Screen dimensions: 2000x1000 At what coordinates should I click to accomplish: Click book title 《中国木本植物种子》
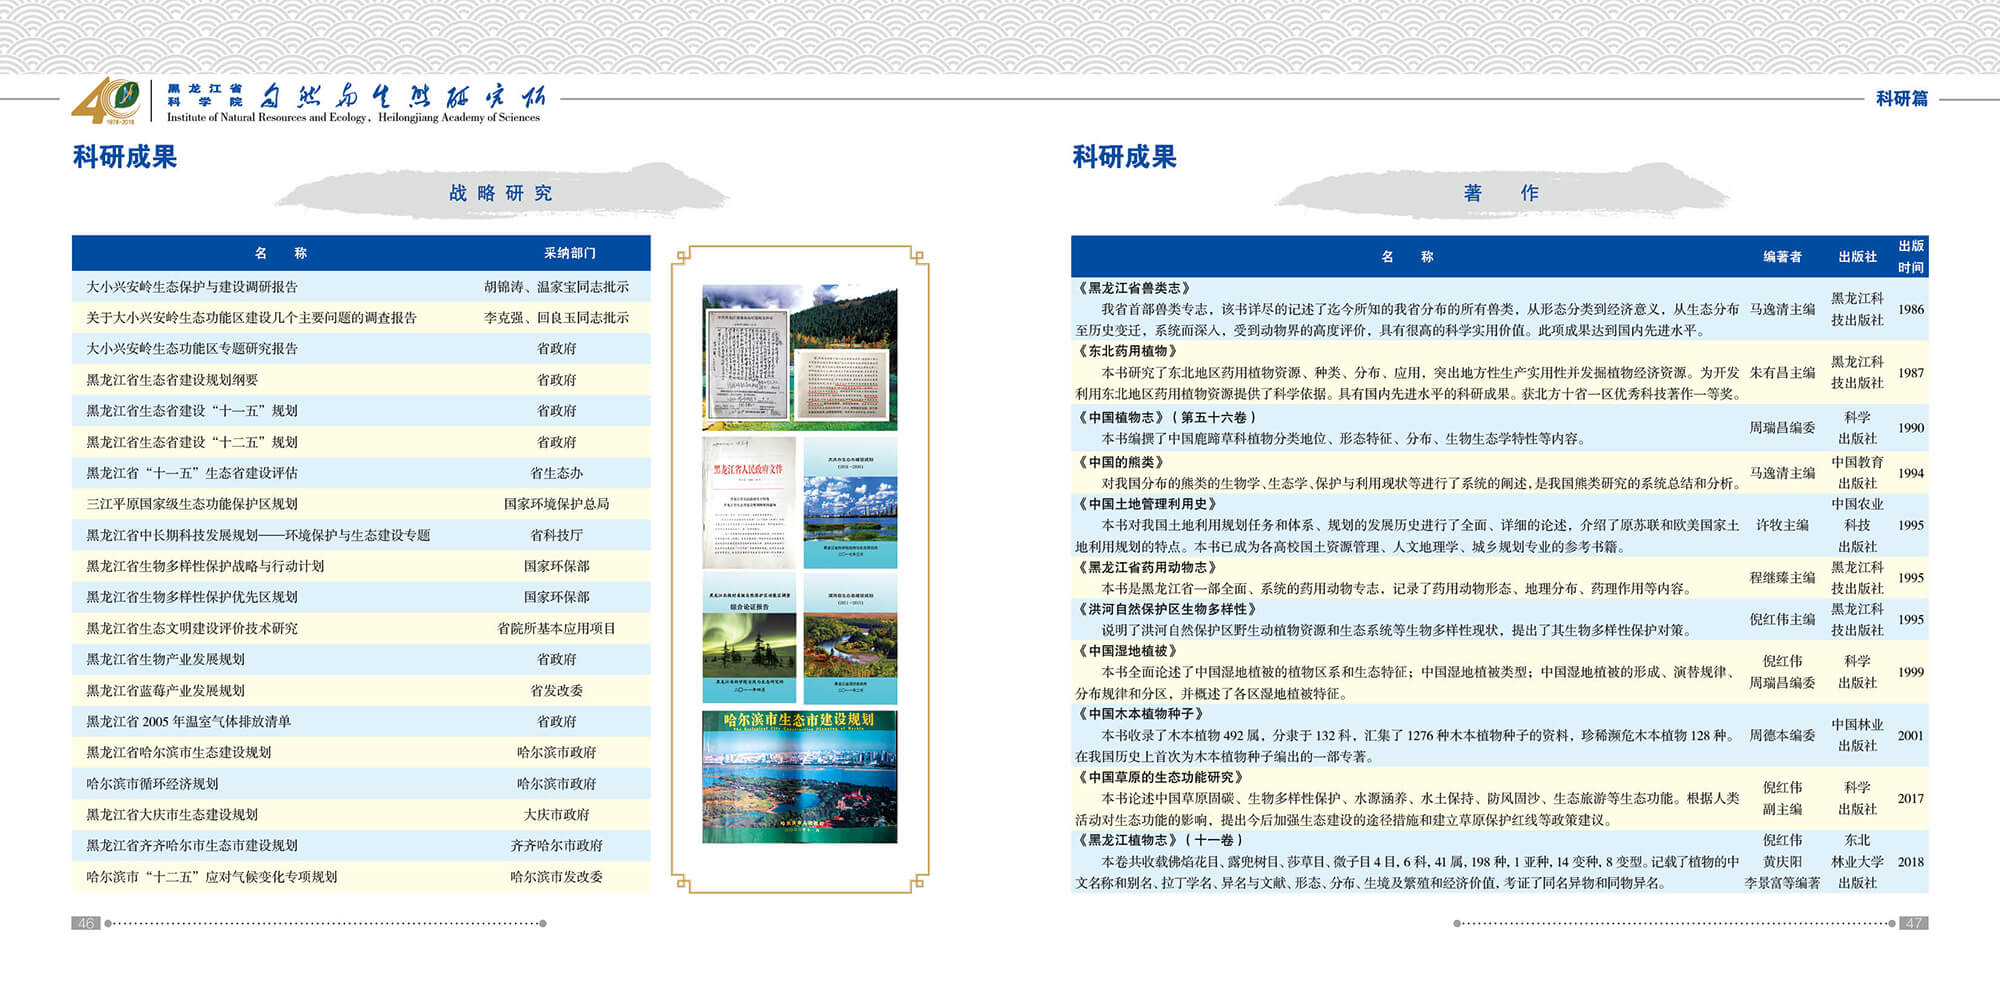tap(1141, 714)
